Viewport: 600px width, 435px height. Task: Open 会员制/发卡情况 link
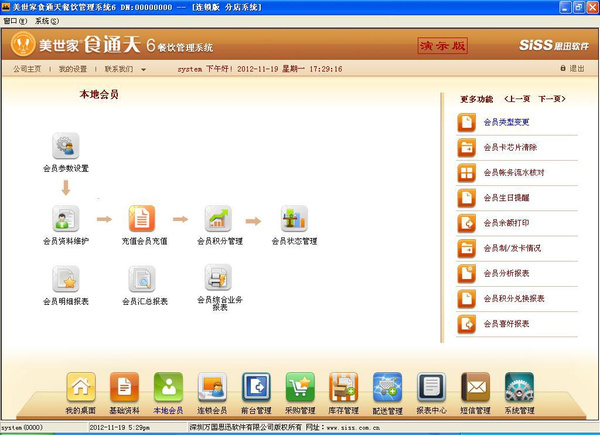pyautogui.click(x=512, y=248)
